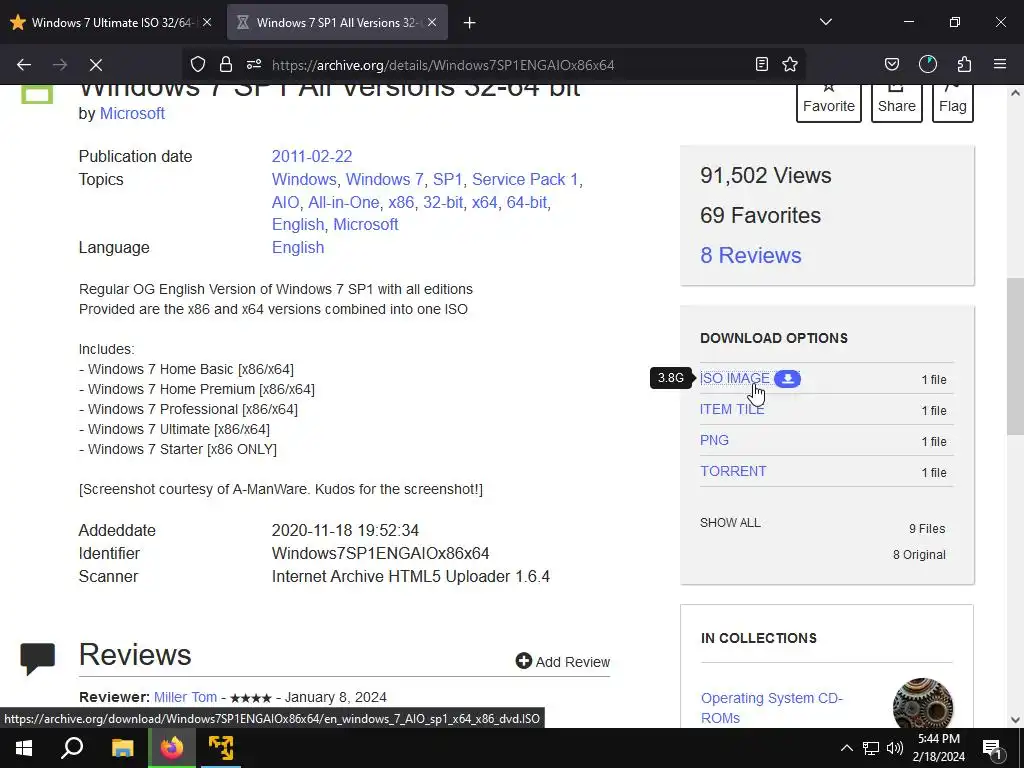Click the Flag button

coord(953,103)
